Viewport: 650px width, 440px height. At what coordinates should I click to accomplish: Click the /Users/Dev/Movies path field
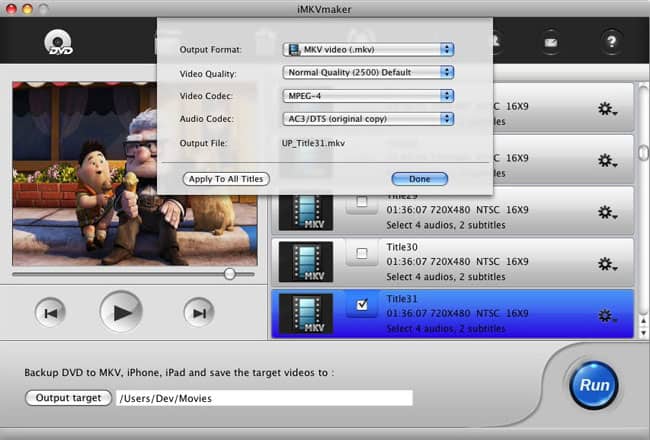tap(264, 398)
